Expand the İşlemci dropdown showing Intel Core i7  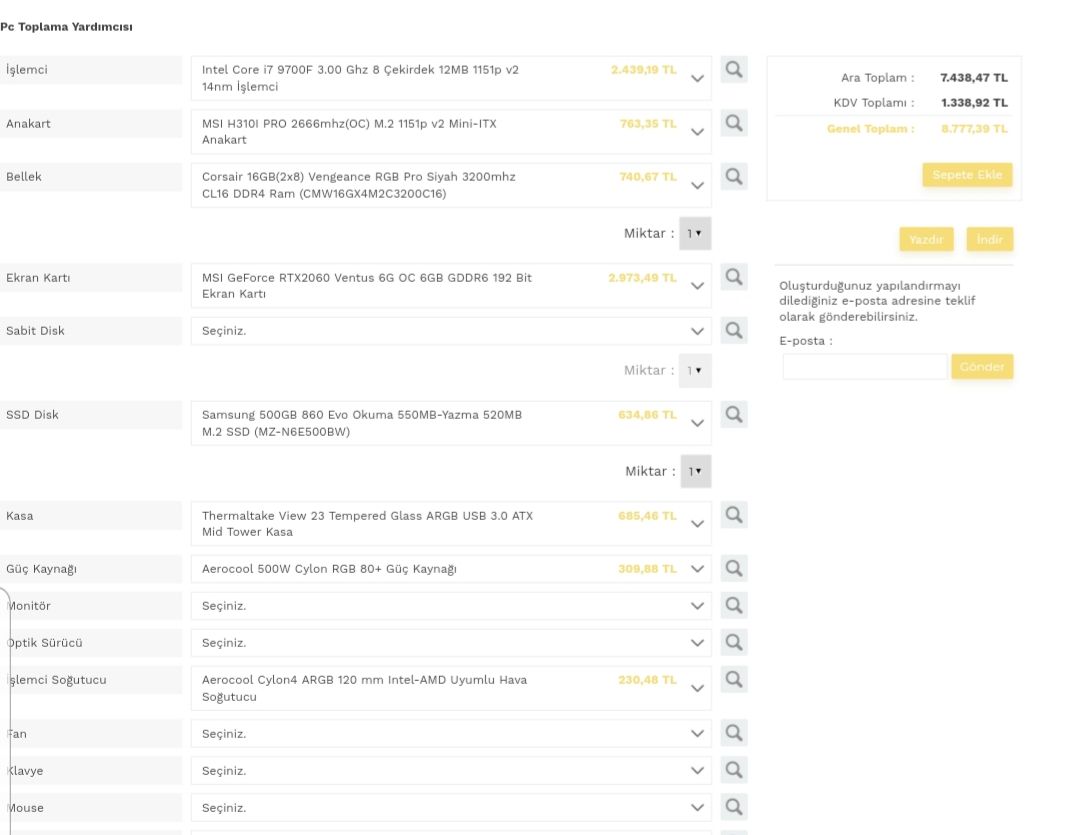click(451, 78)
